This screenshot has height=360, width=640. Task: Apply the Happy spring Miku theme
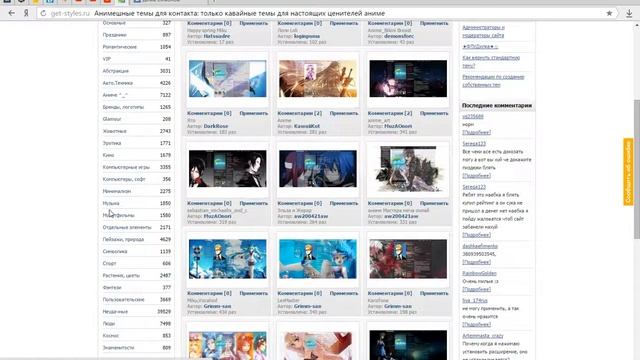pyautogui.click(x=253, y=23)
